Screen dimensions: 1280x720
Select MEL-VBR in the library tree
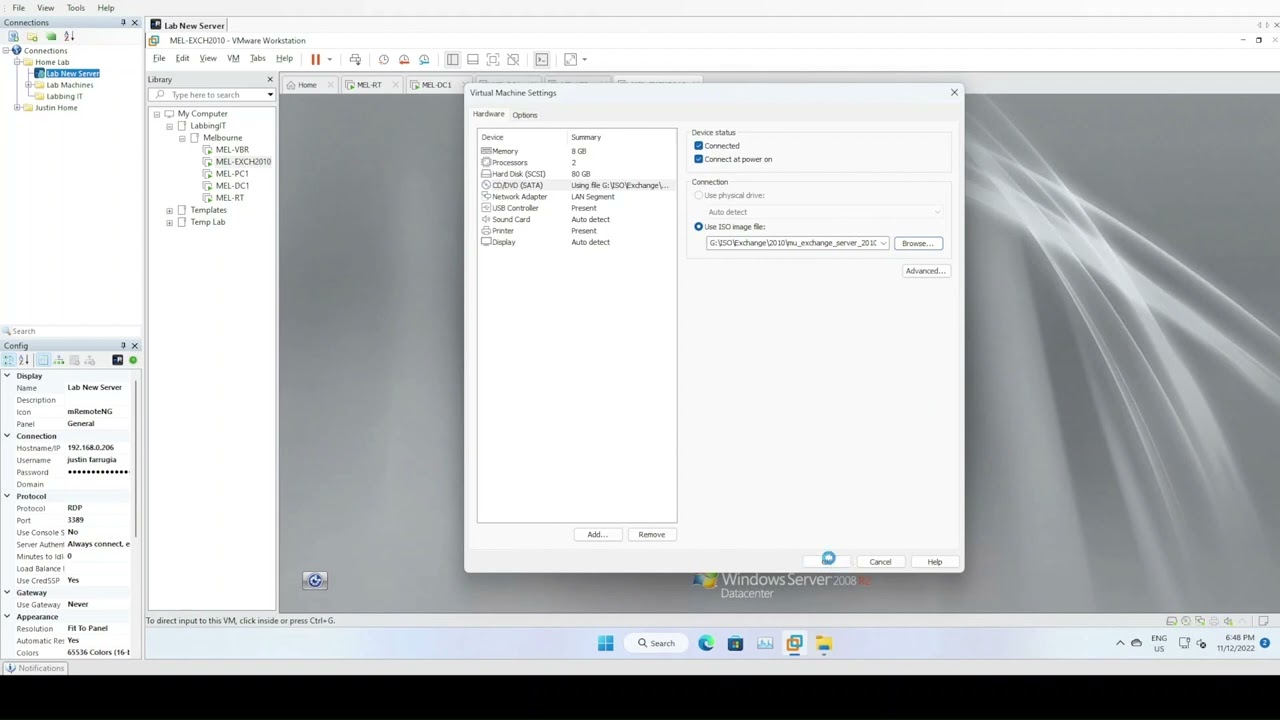(x=232, y=150)
